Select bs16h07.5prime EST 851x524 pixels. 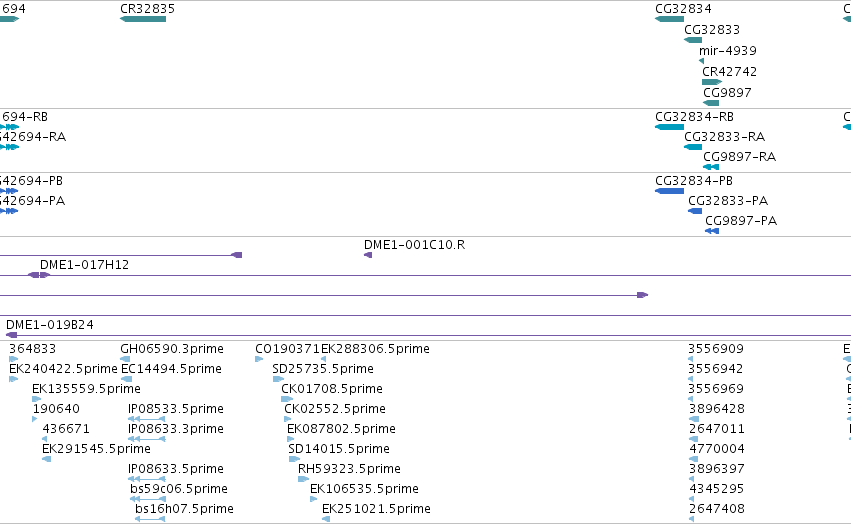point(184,509)
